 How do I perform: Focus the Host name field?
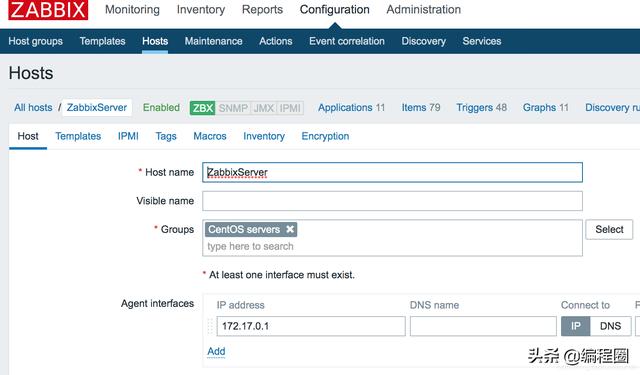click(x=392, y=173)
